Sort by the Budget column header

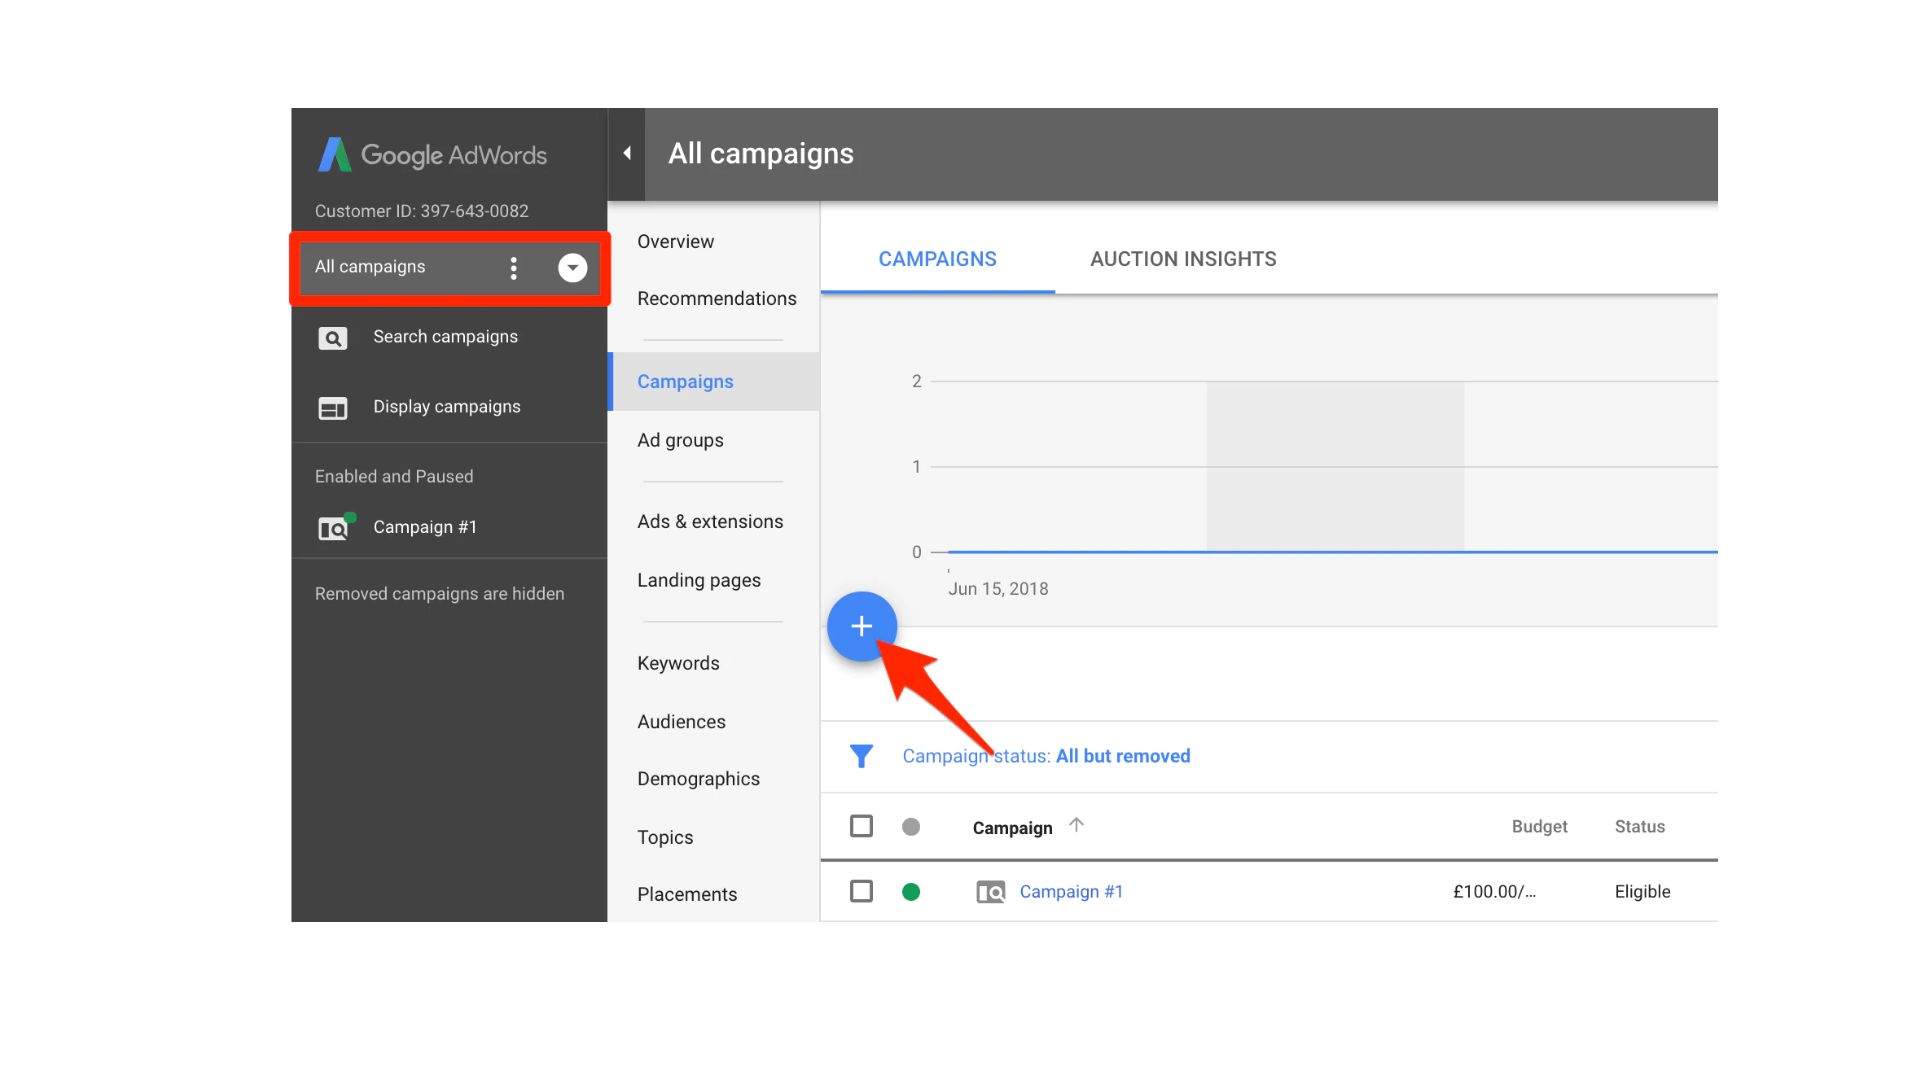pos(1539,827)
